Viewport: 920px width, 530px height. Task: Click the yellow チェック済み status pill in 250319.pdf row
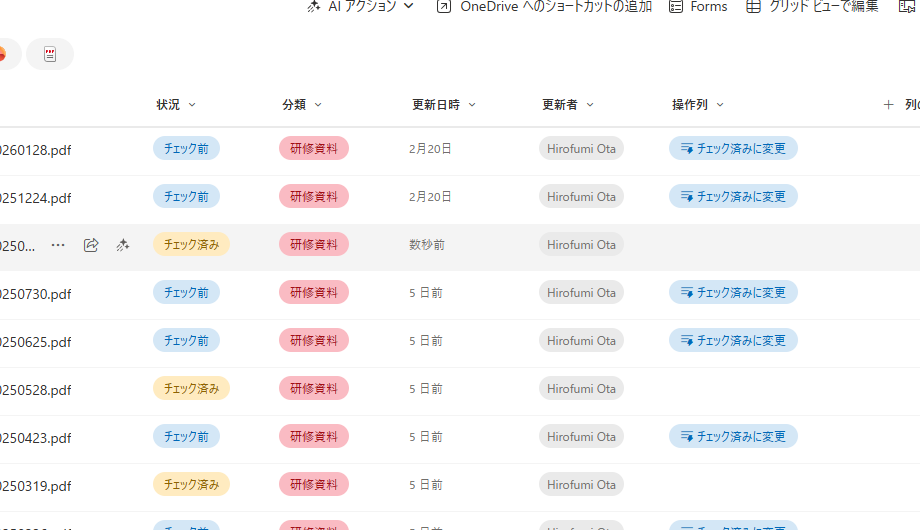click(191, 484)
